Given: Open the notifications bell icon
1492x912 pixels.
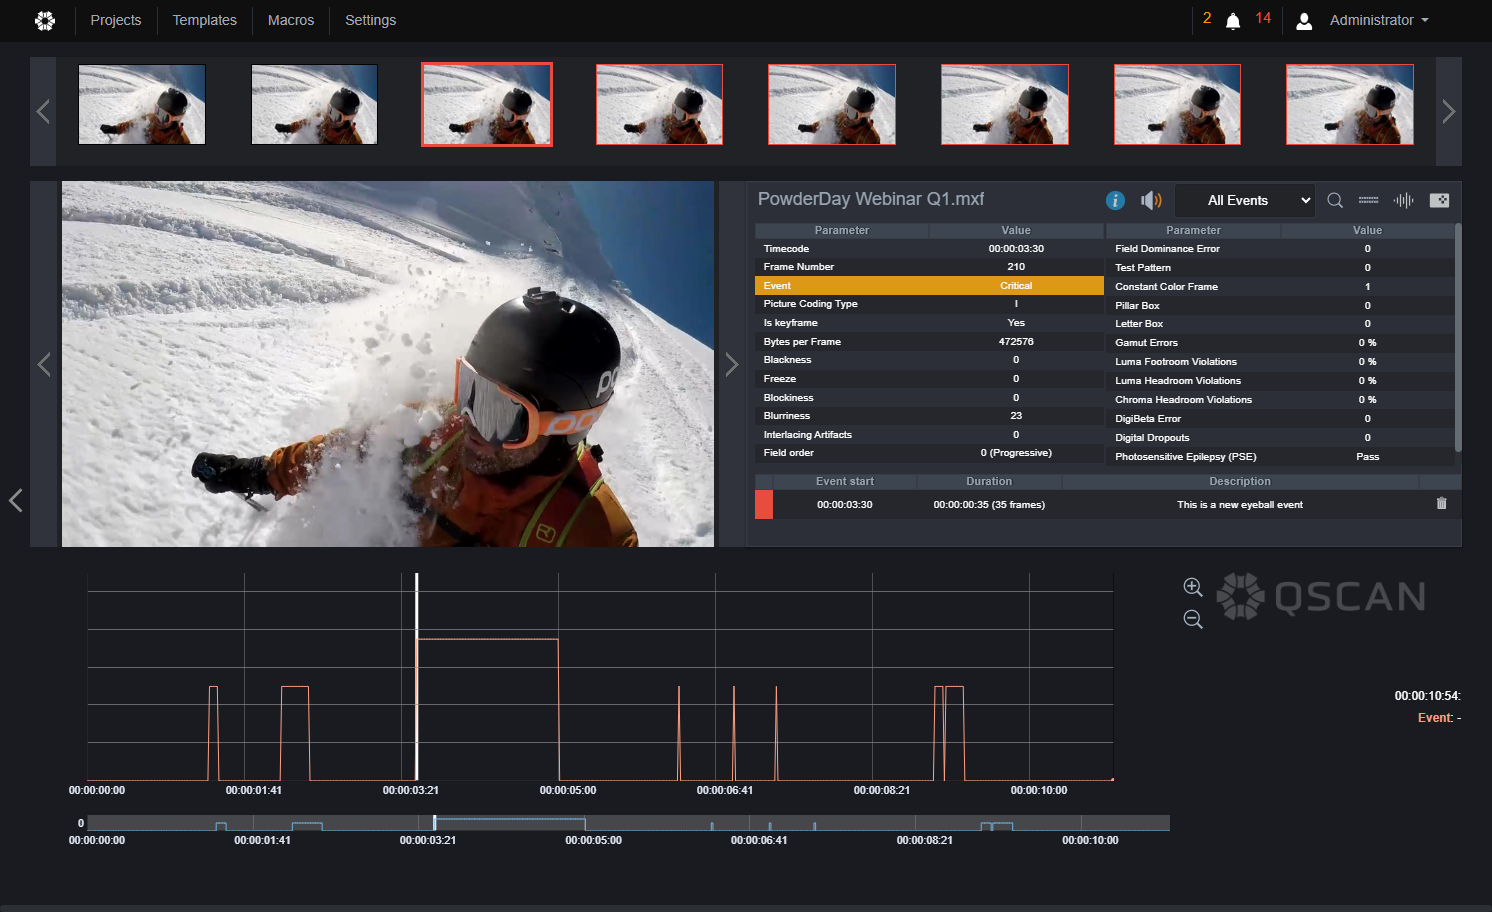Looking at the screenshot, I should click(1233, 21).
